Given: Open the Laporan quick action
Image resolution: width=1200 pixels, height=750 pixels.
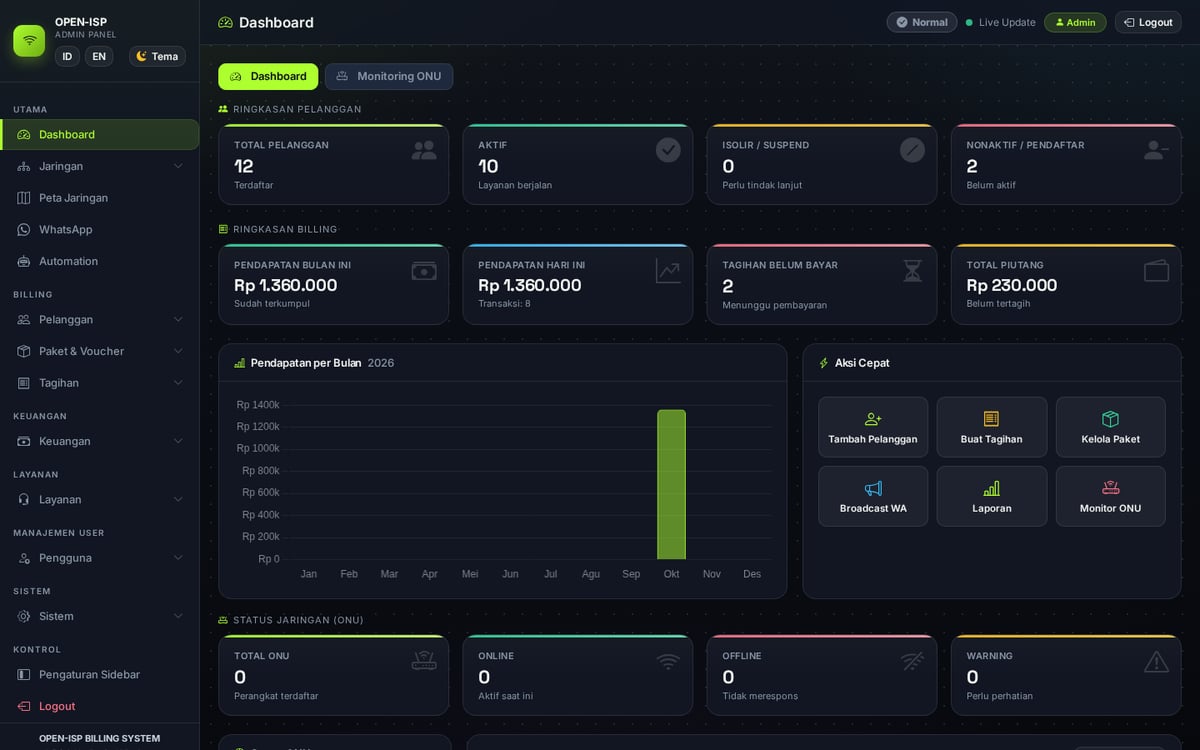Looking at the screenshot, I should tap(992, 496).
